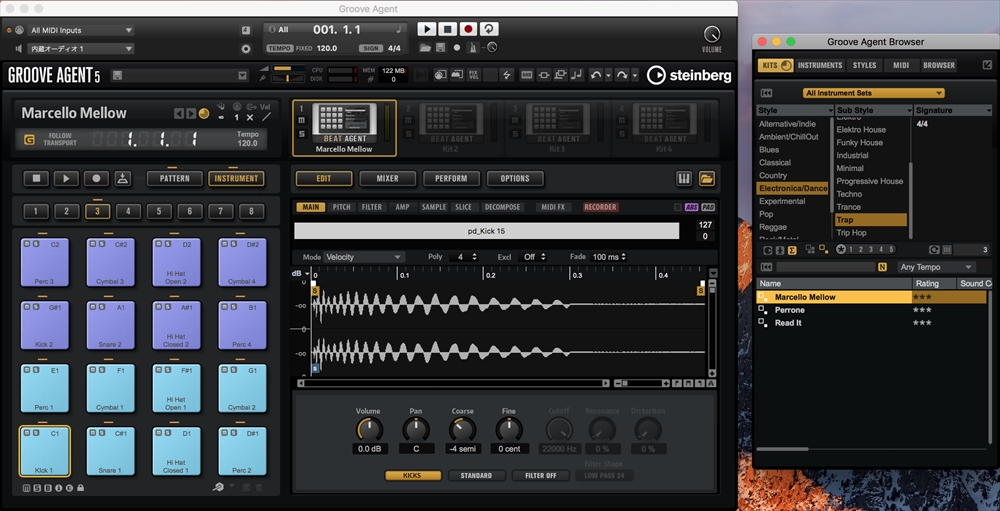Open the audio output device dropdown

82,48
